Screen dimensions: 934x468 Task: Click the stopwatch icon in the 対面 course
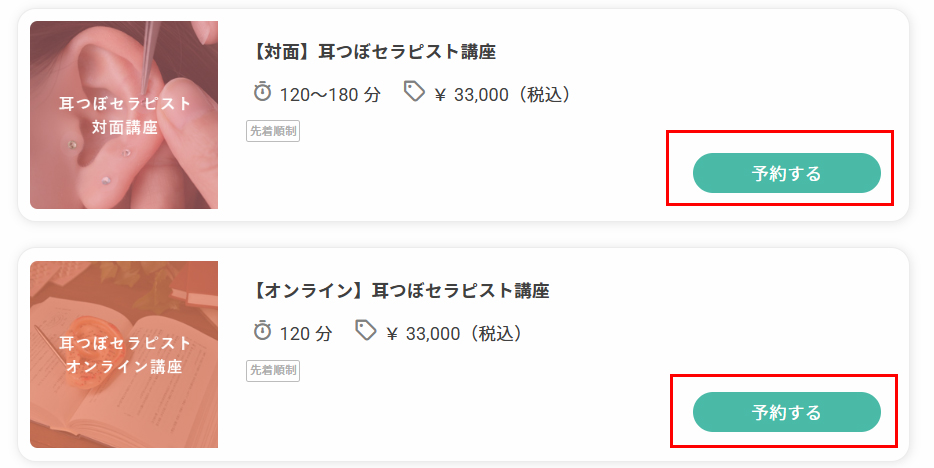[262, 93]
